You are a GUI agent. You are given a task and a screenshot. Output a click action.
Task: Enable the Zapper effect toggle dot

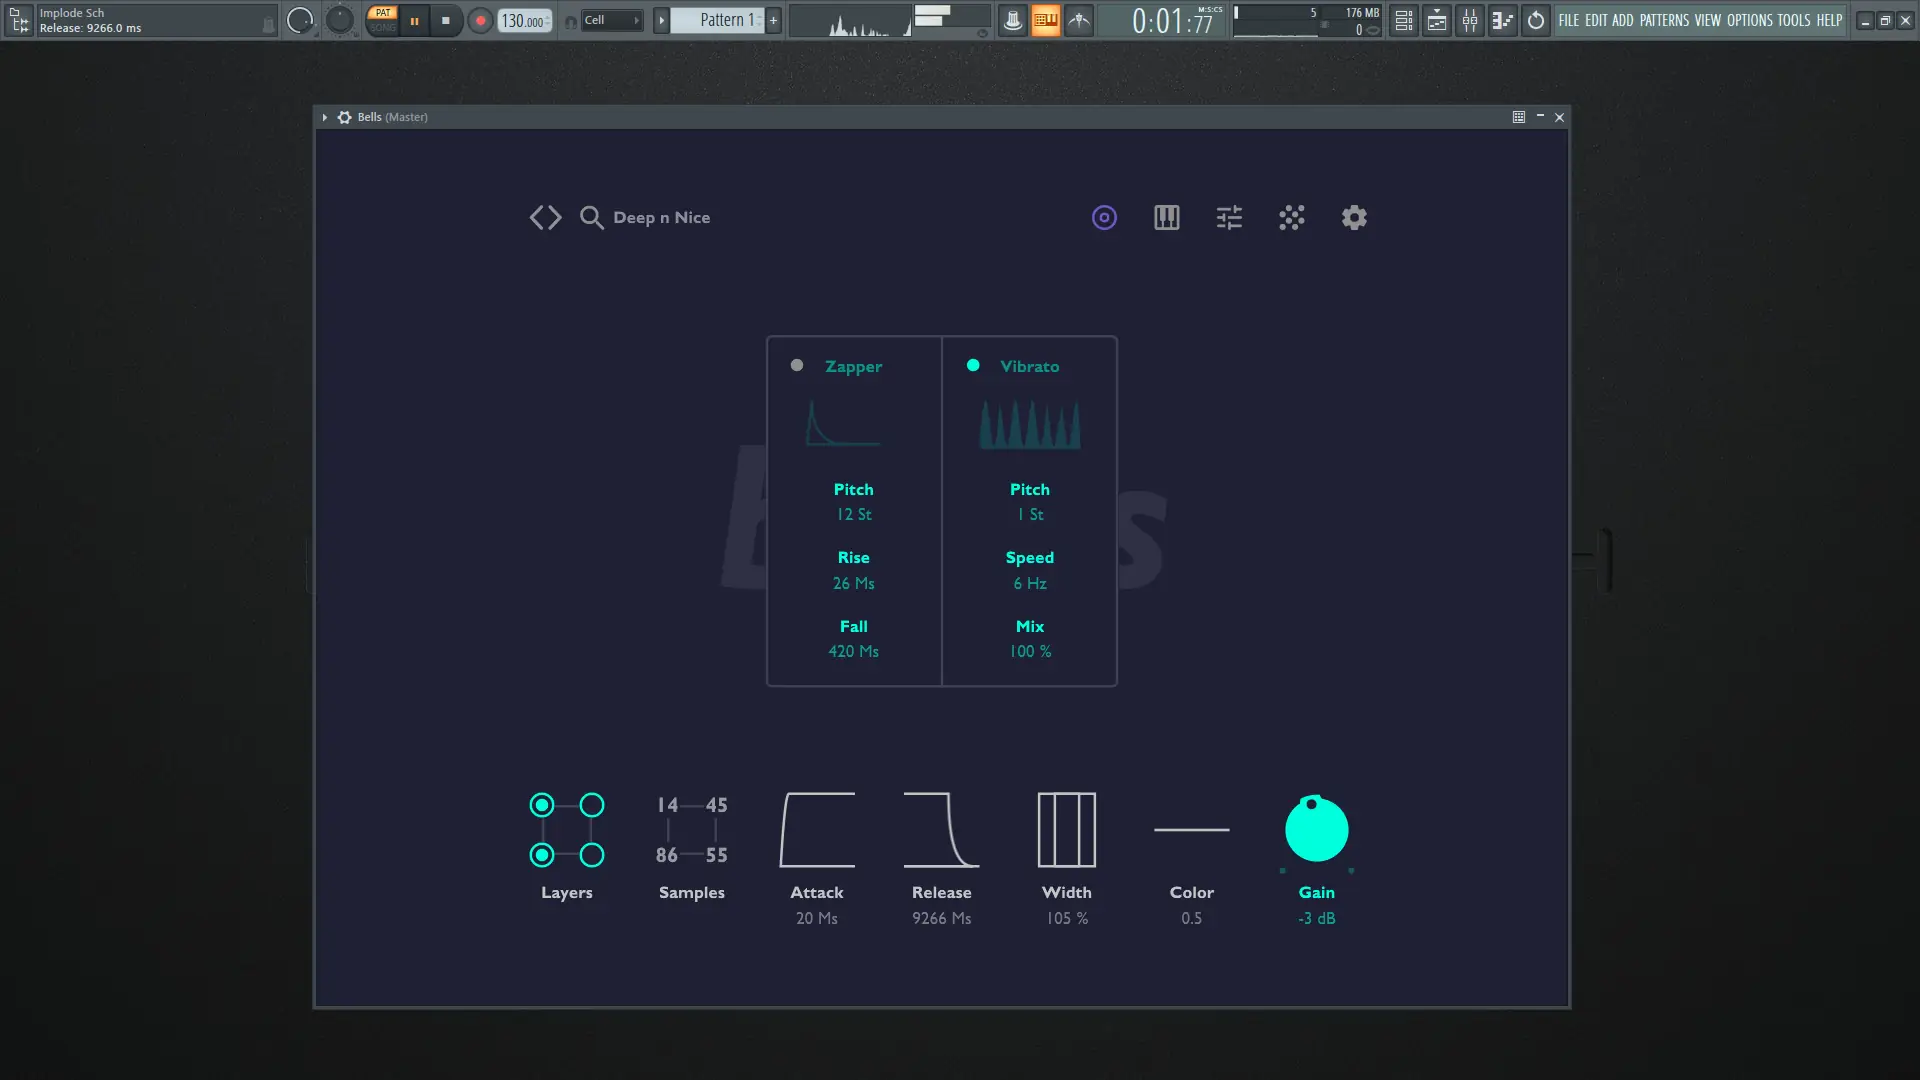click(x=797, y=365)
